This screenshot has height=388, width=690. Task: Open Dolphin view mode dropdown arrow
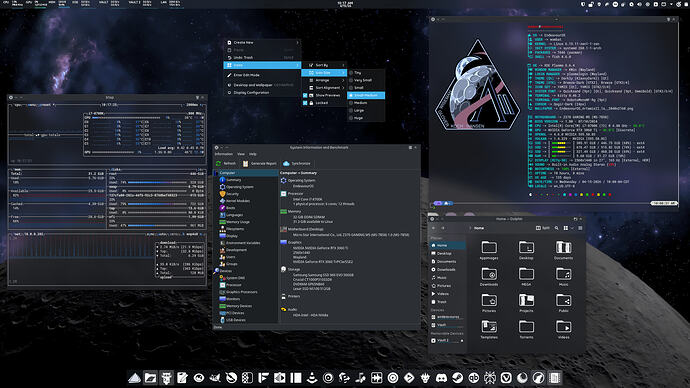572,228
